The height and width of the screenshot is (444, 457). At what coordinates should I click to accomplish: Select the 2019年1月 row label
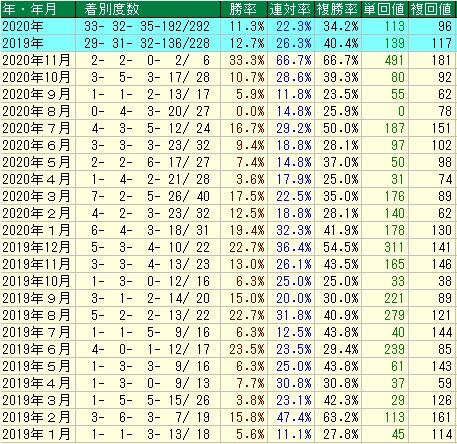point(36,434)
